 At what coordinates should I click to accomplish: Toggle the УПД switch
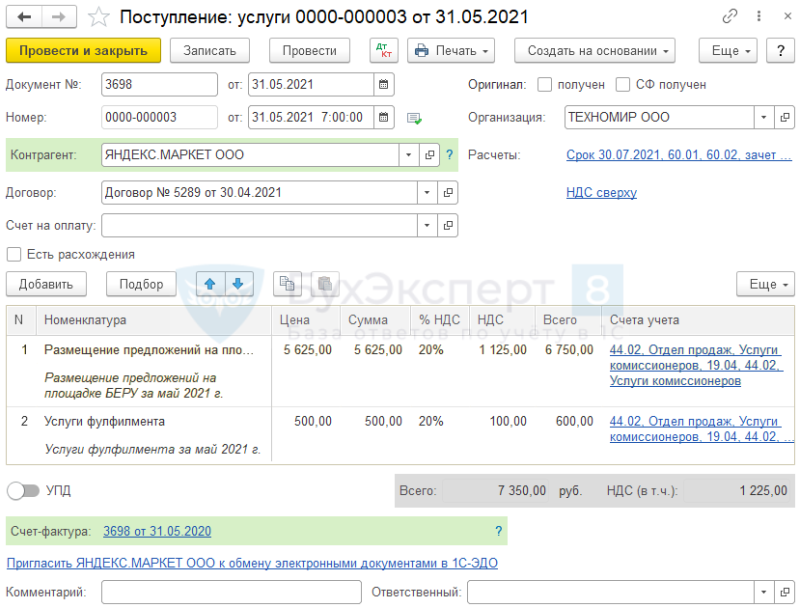[x=23, y=491]
